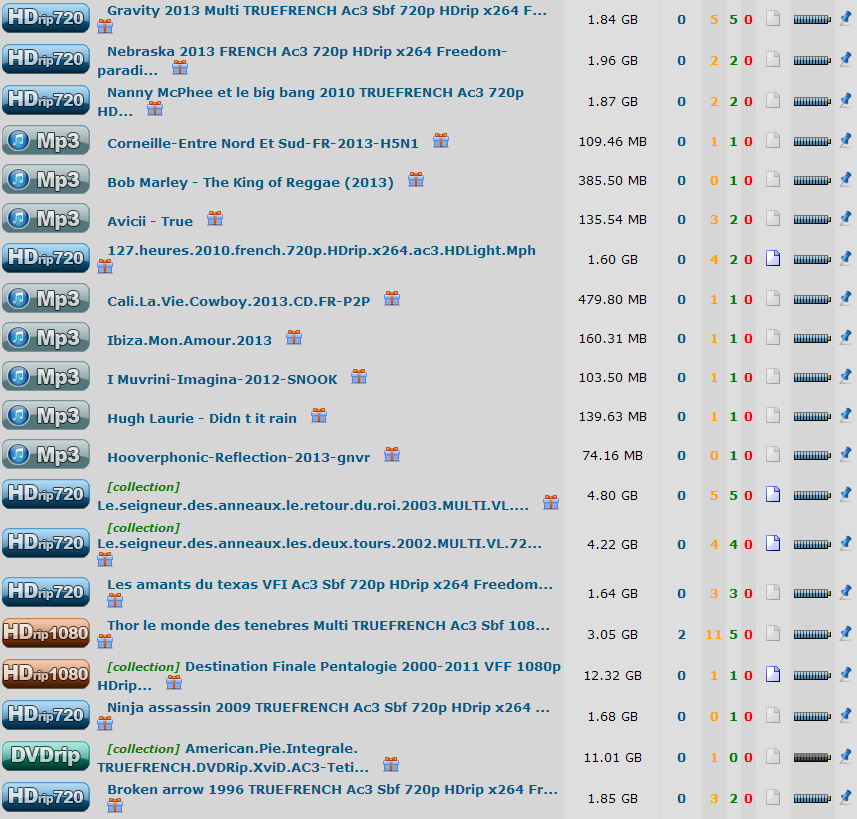The height and width of the screenshot is (819, 857).
Task: Open 127.heures.2010.french.720p torrent link
Action: coord(321,250)
